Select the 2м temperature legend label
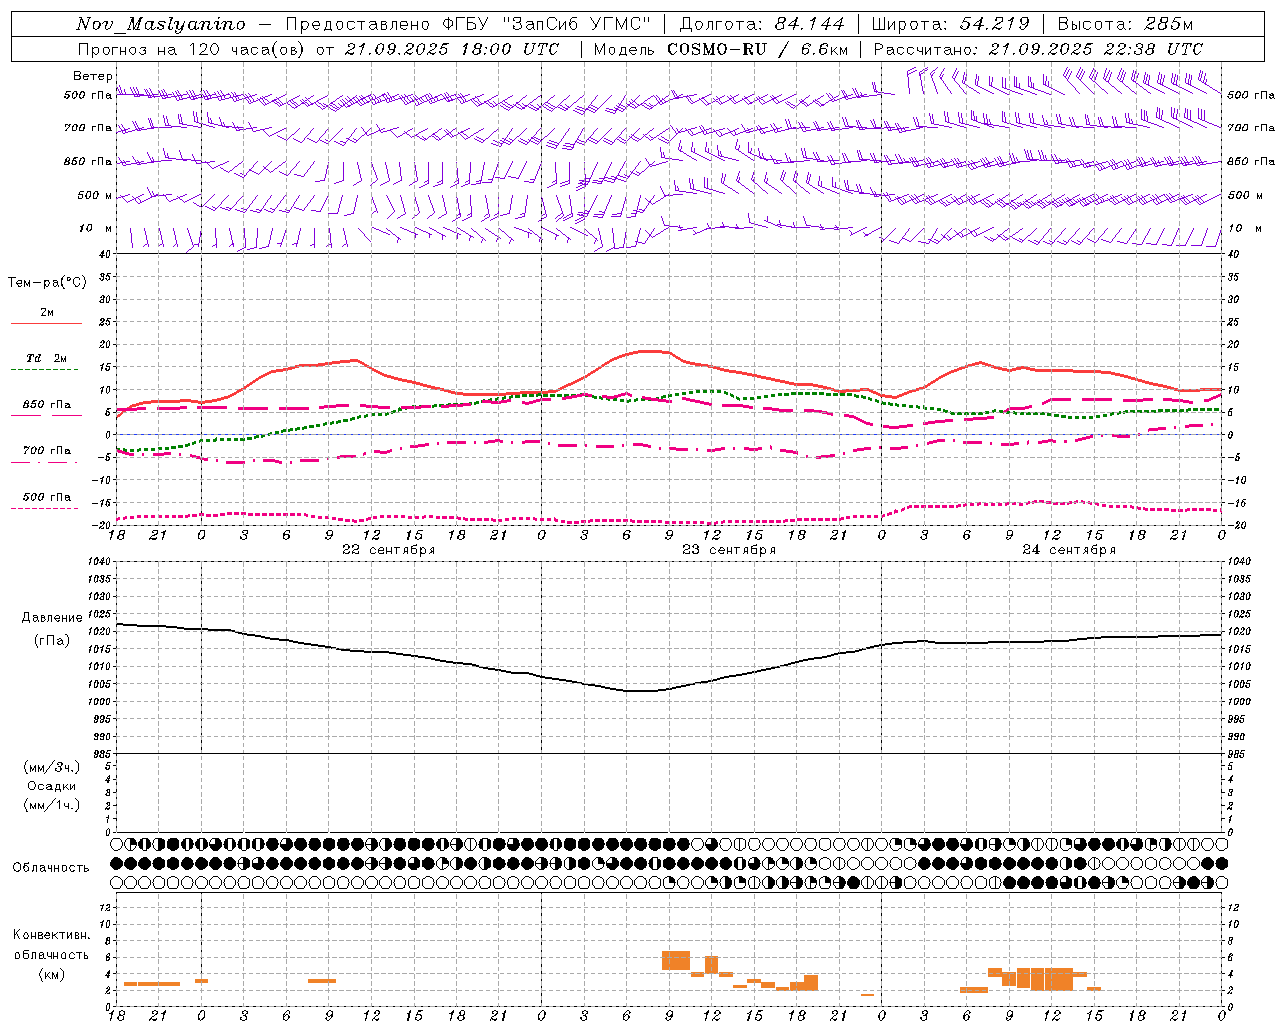 pyautogui.click(x=47, y=312)
